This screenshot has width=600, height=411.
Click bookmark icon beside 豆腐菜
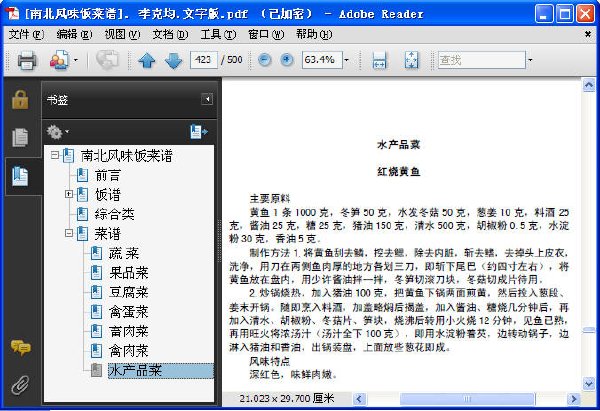point(96,292)
